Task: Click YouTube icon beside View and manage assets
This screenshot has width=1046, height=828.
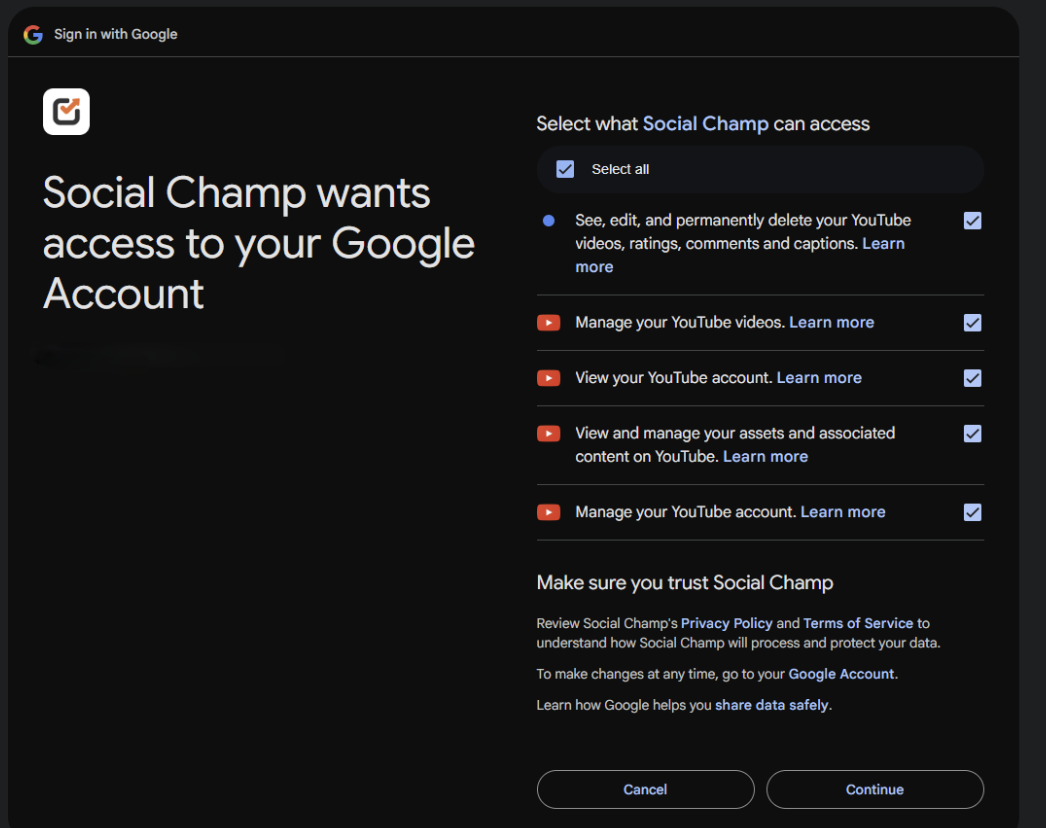Action: pyautogui.click(x=548, y=434)
